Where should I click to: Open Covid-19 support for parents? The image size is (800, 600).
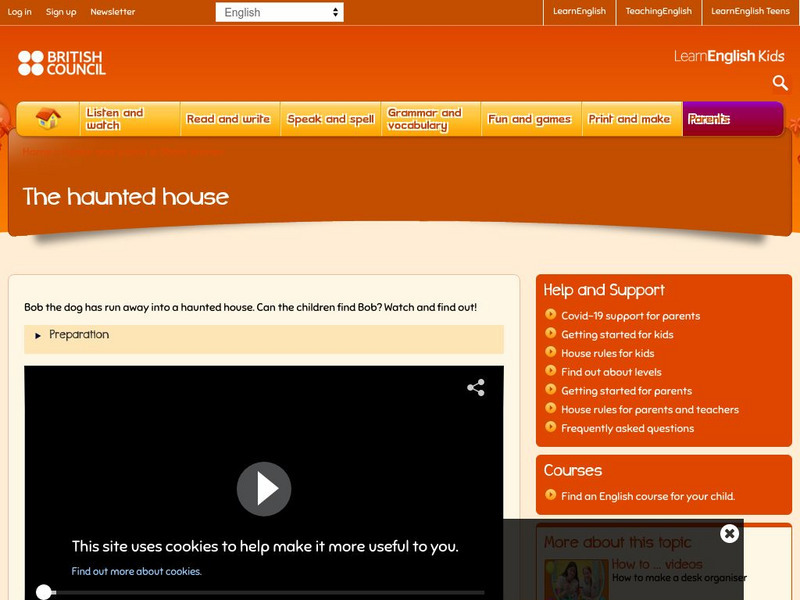click(x=631, y=316)
